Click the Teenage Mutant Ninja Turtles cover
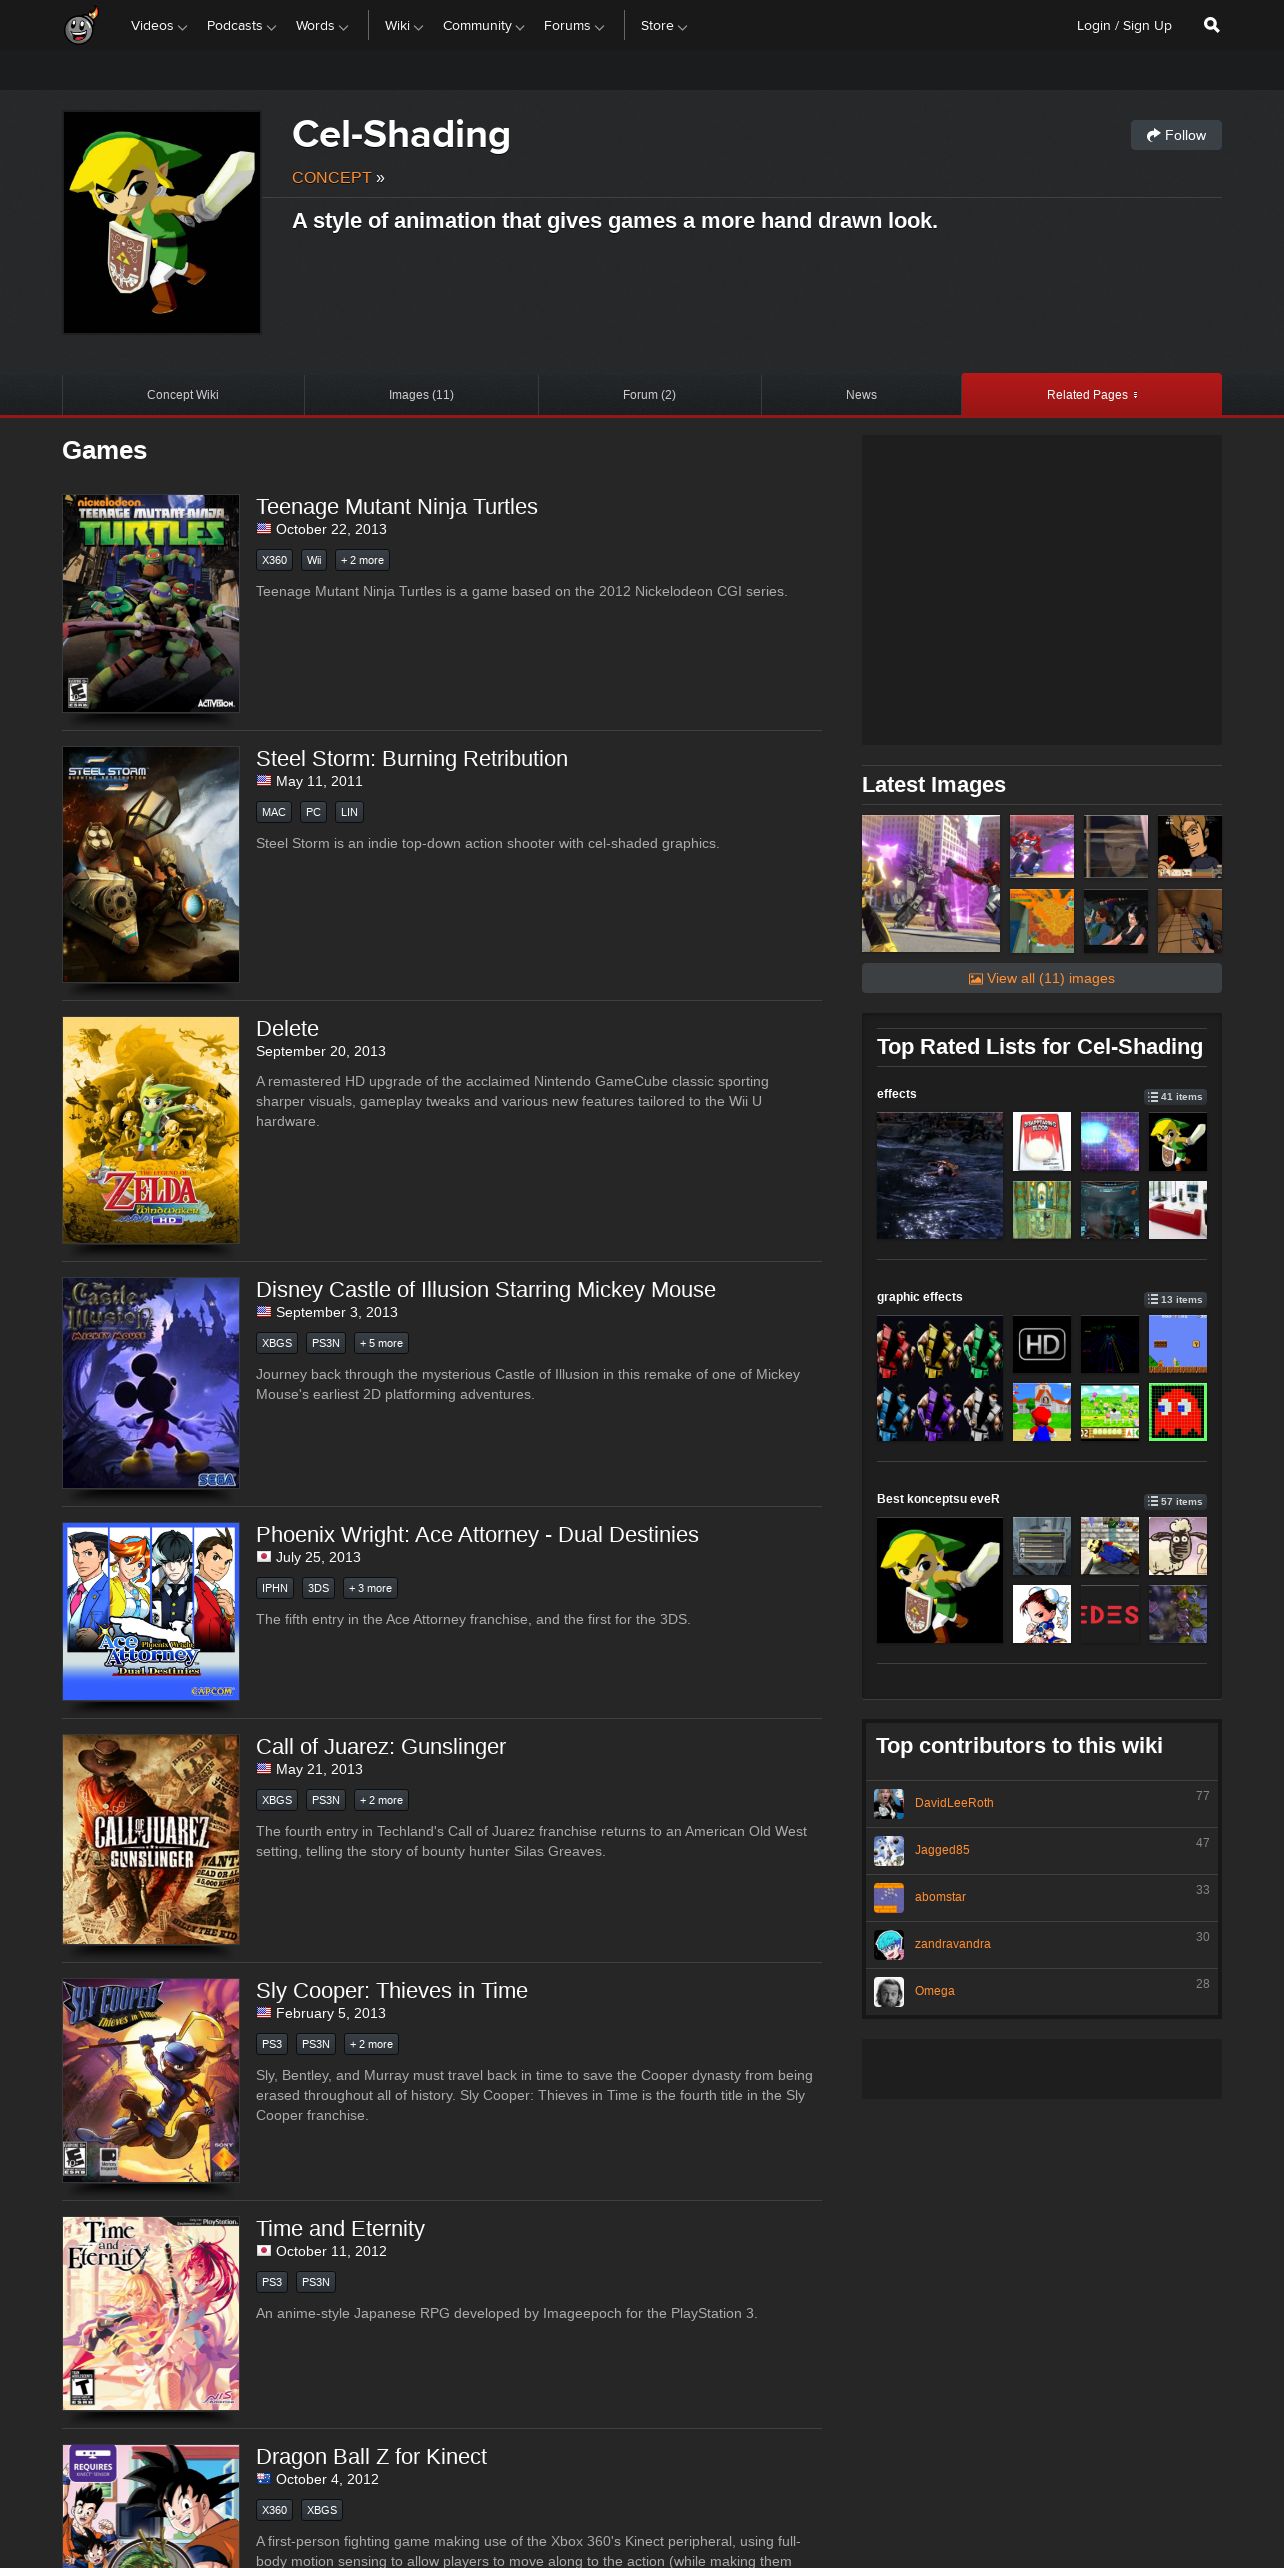Image resolution: width=1284 pixels, height=2568 pixels. tap(151, 603)
